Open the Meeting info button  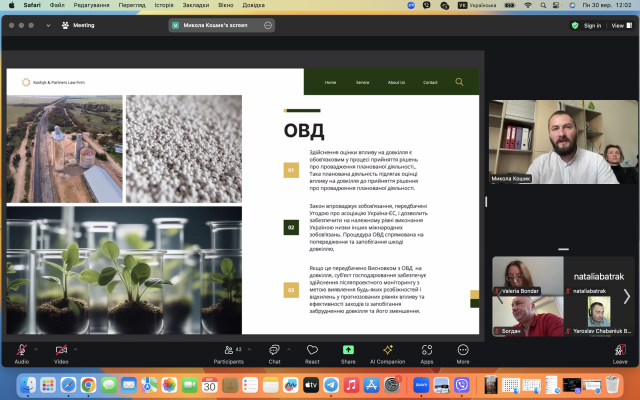pos(78,25)
